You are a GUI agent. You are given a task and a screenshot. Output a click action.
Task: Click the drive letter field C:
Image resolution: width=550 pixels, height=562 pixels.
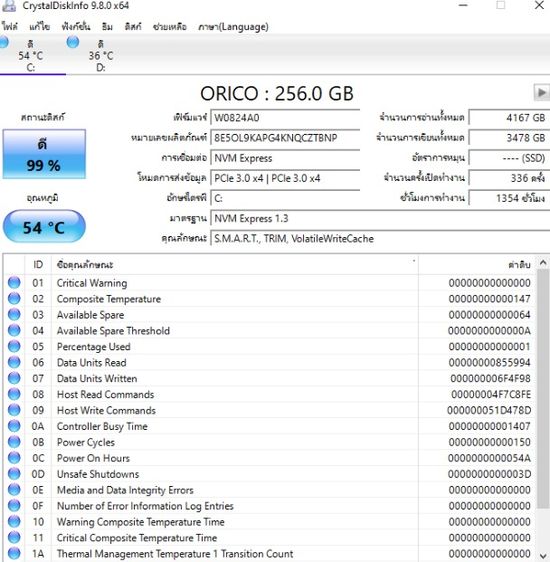[x=285, y=198]
